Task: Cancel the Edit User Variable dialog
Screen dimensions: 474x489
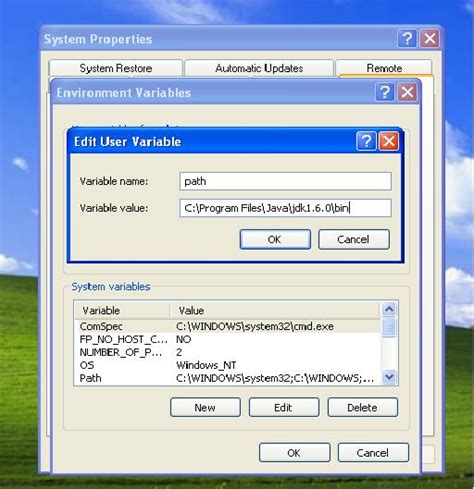Action: pos(354,239)
